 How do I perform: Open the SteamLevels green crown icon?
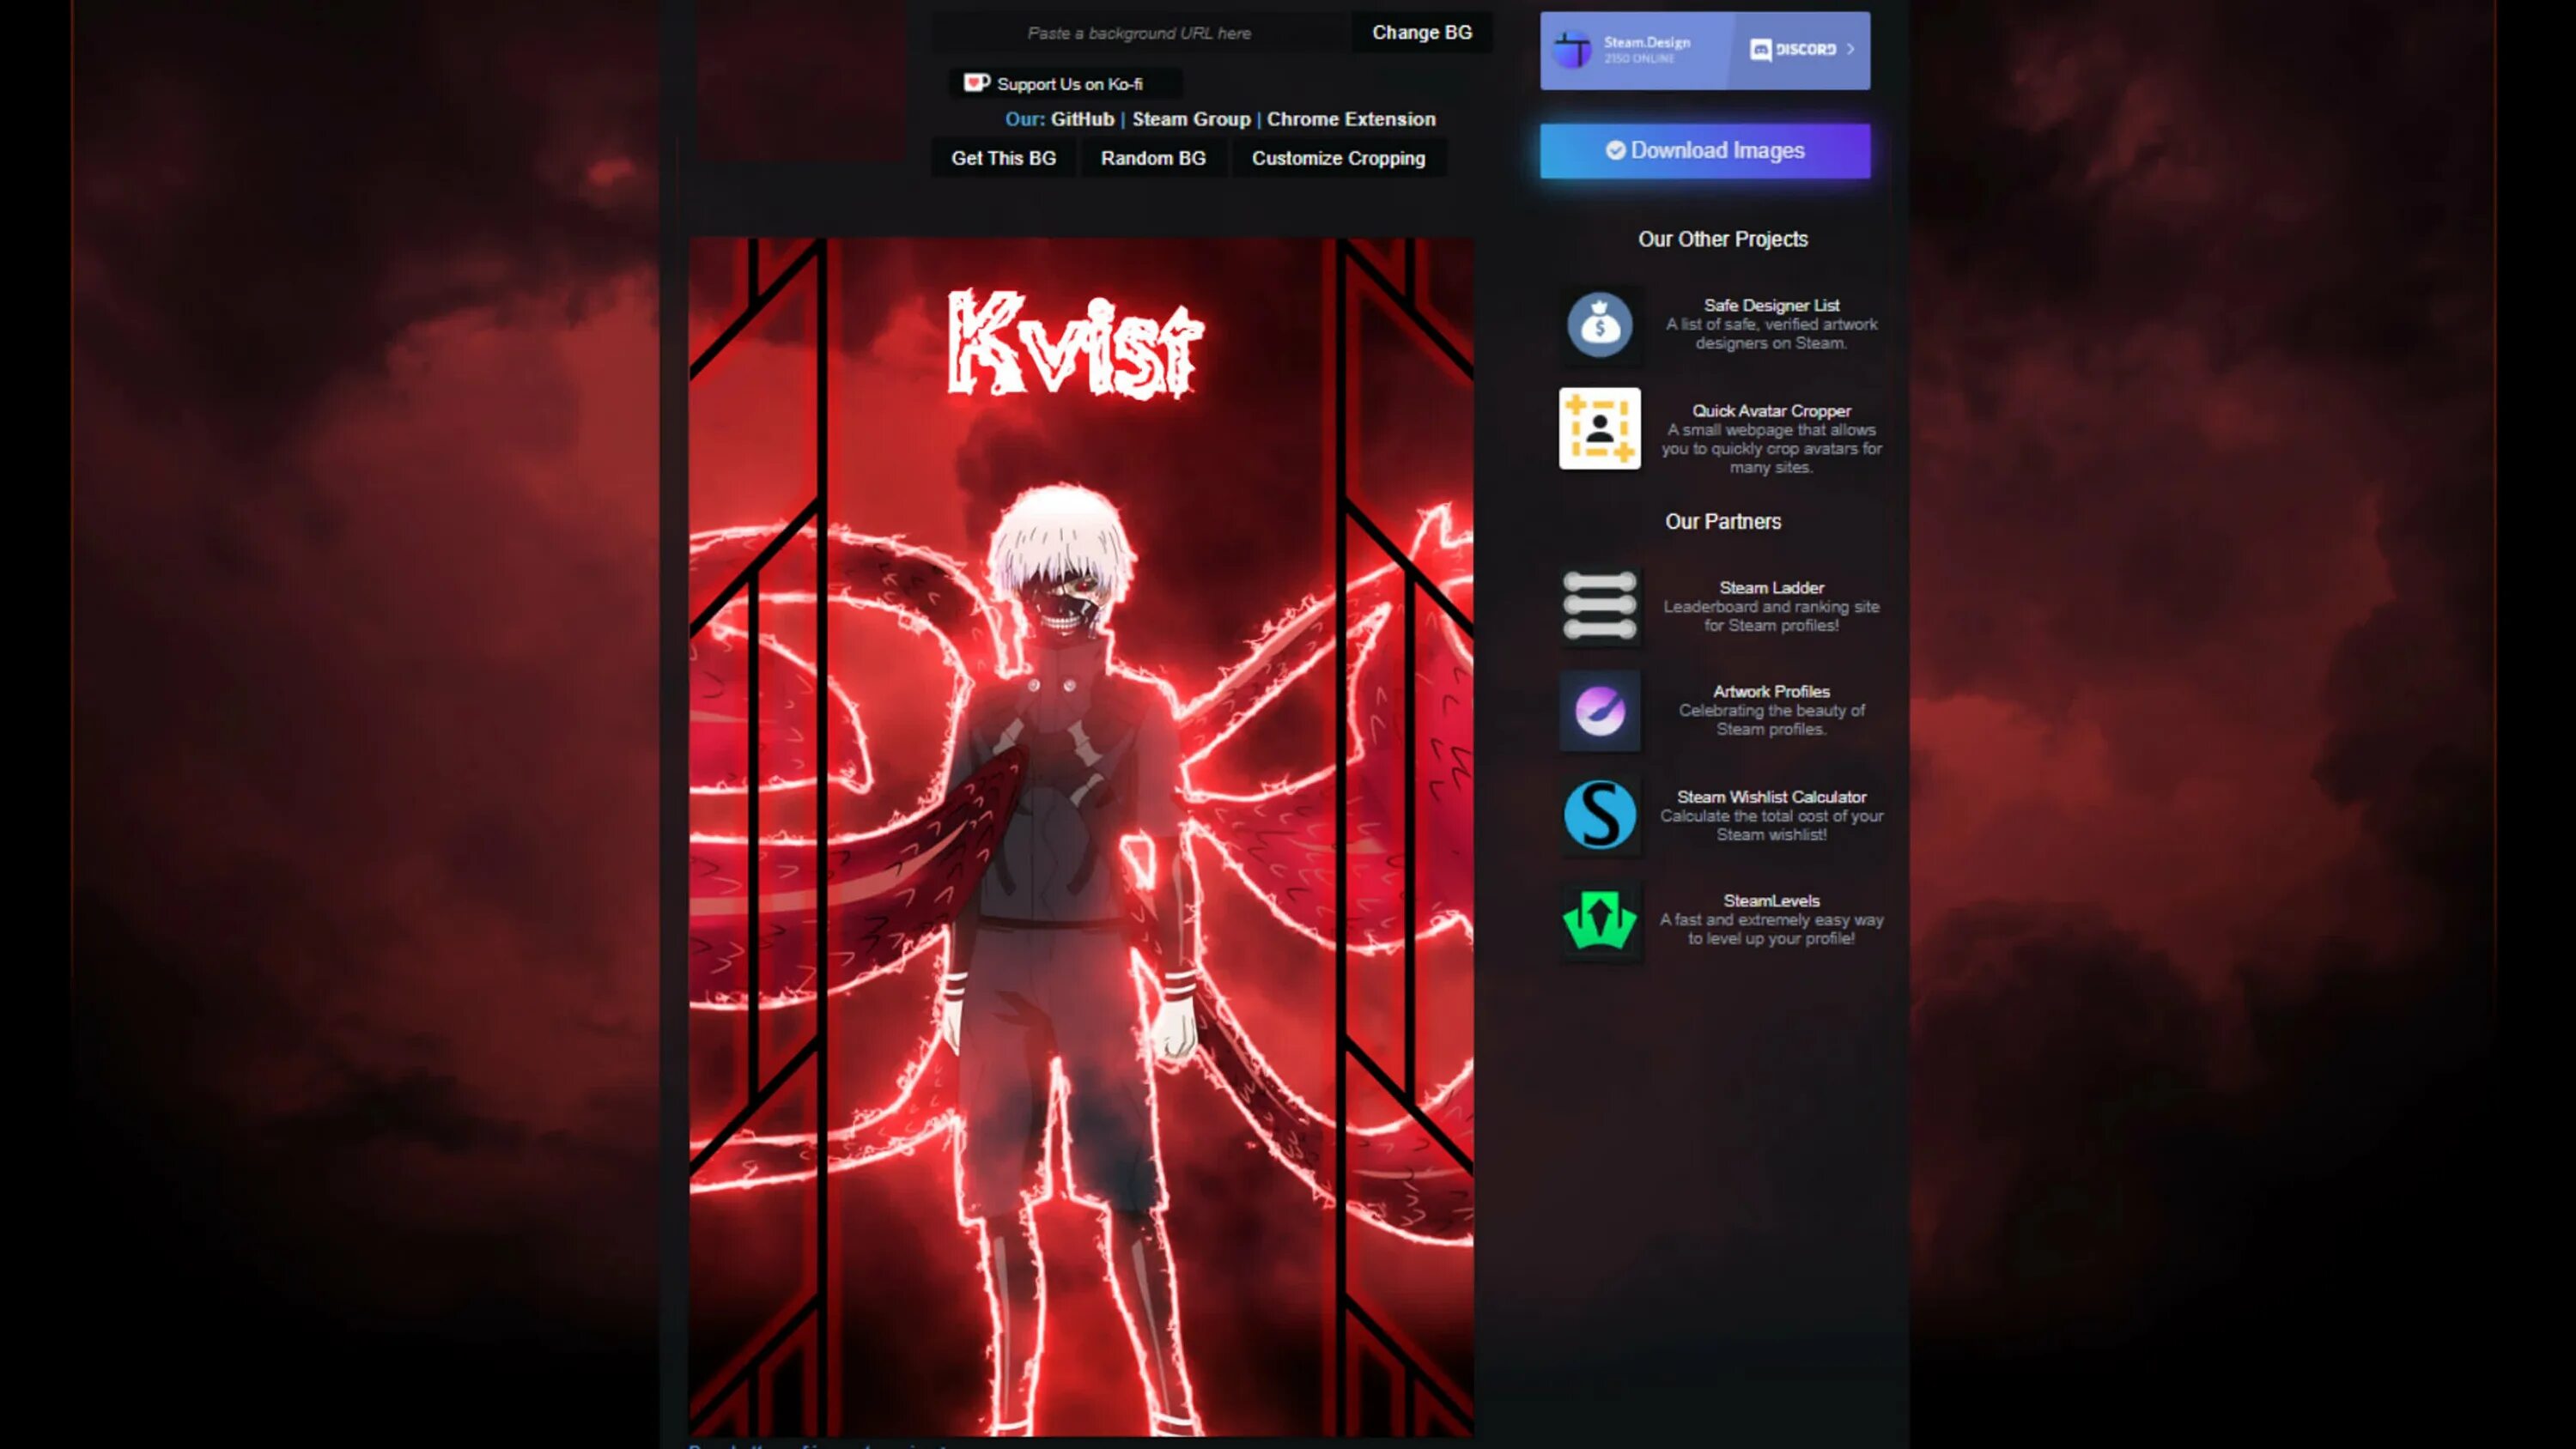1599,920
